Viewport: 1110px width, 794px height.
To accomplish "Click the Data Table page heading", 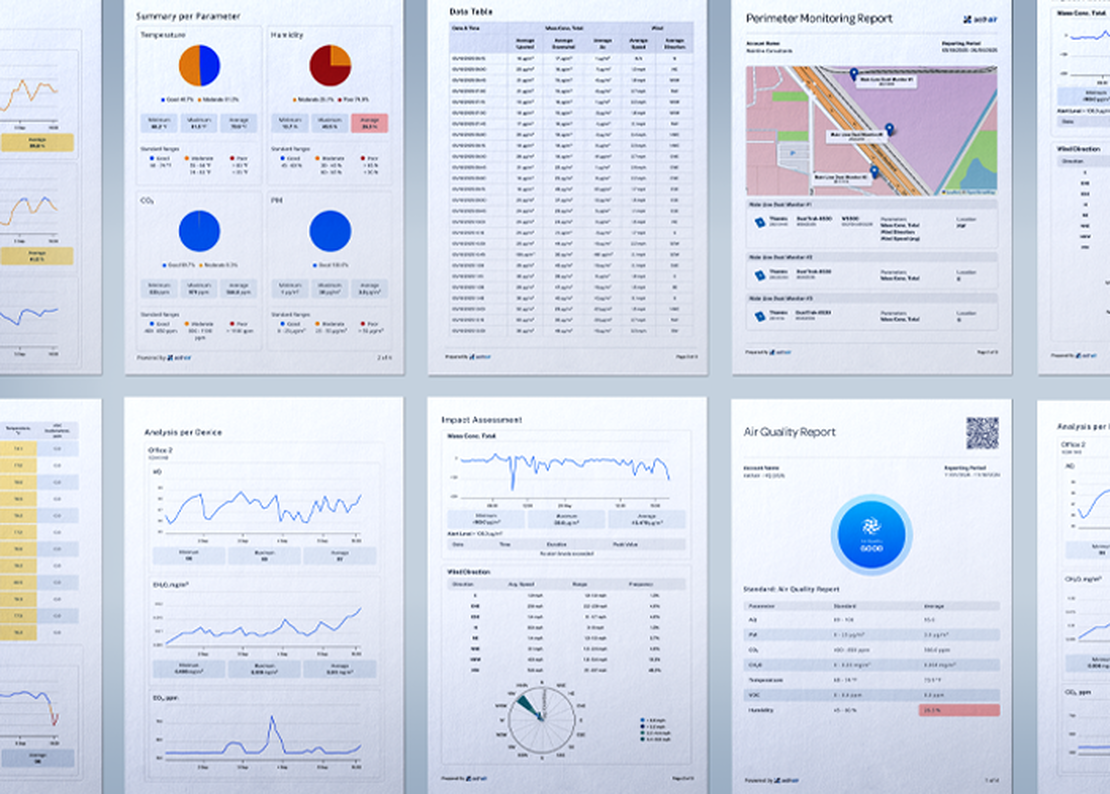I will pyautogui.click(x=472, y=11).
